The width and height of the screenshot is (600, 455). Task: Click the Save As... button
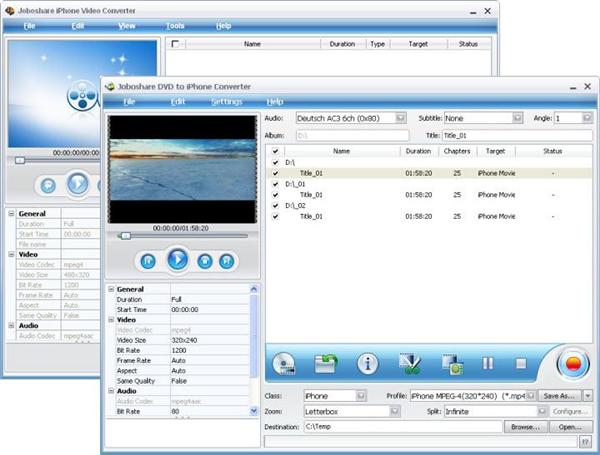pos(557,396)
